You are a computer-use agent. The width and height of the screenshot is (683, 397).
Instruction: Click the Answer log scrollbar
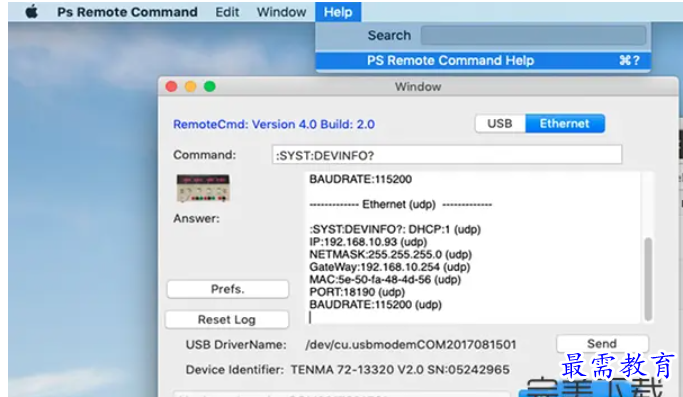648,279
